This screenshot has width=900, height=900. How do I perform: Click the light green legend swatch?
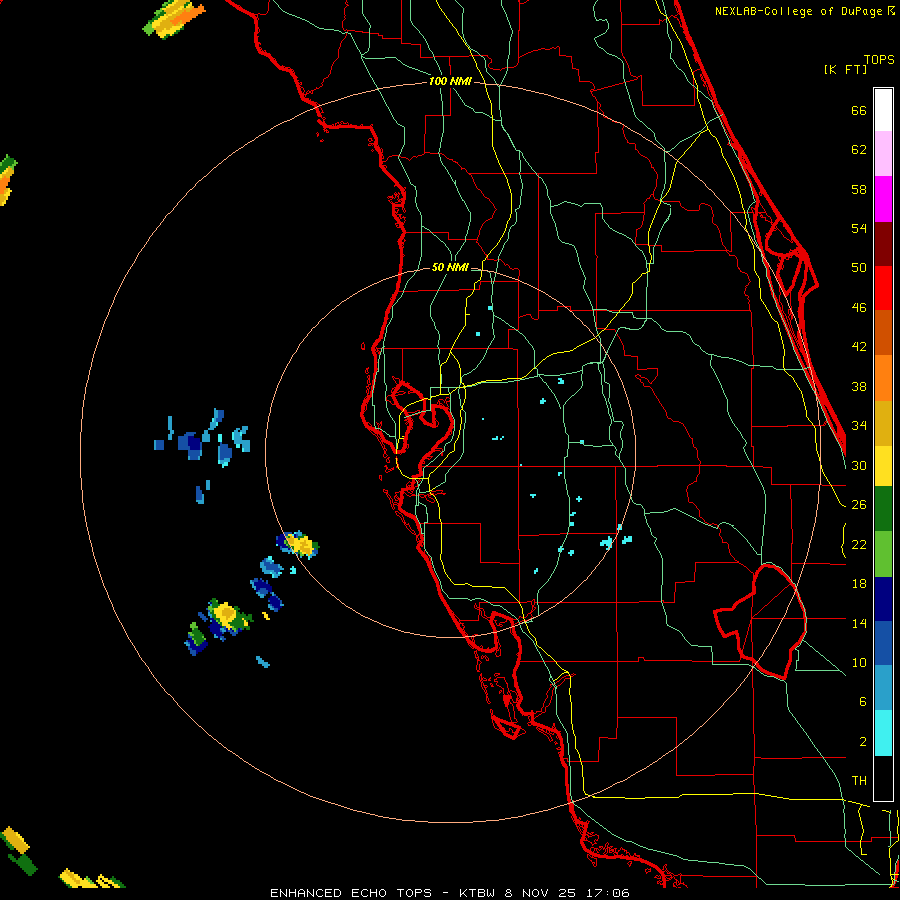(x=883, y=554)
